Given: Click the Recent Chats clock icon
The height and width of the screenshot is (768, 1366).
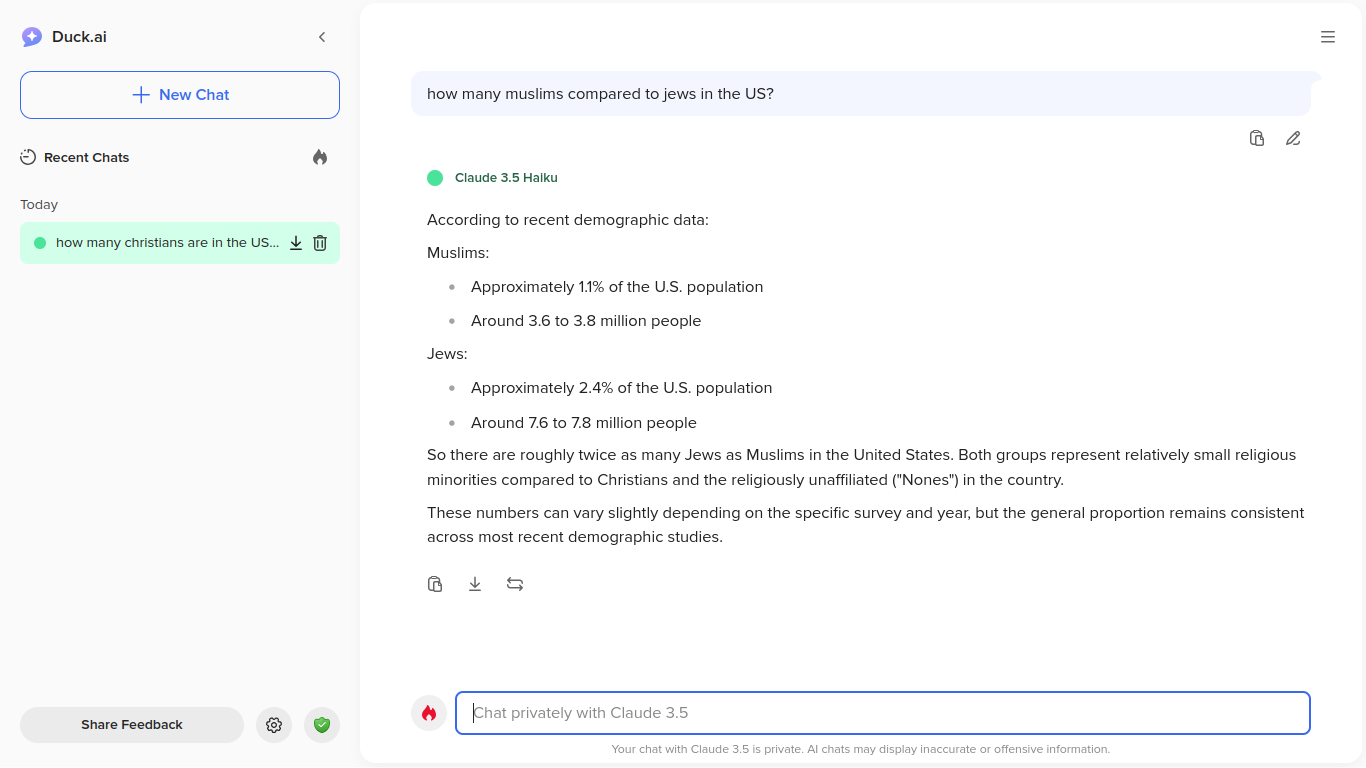Looking at the screenshot, I should (28, 157).
